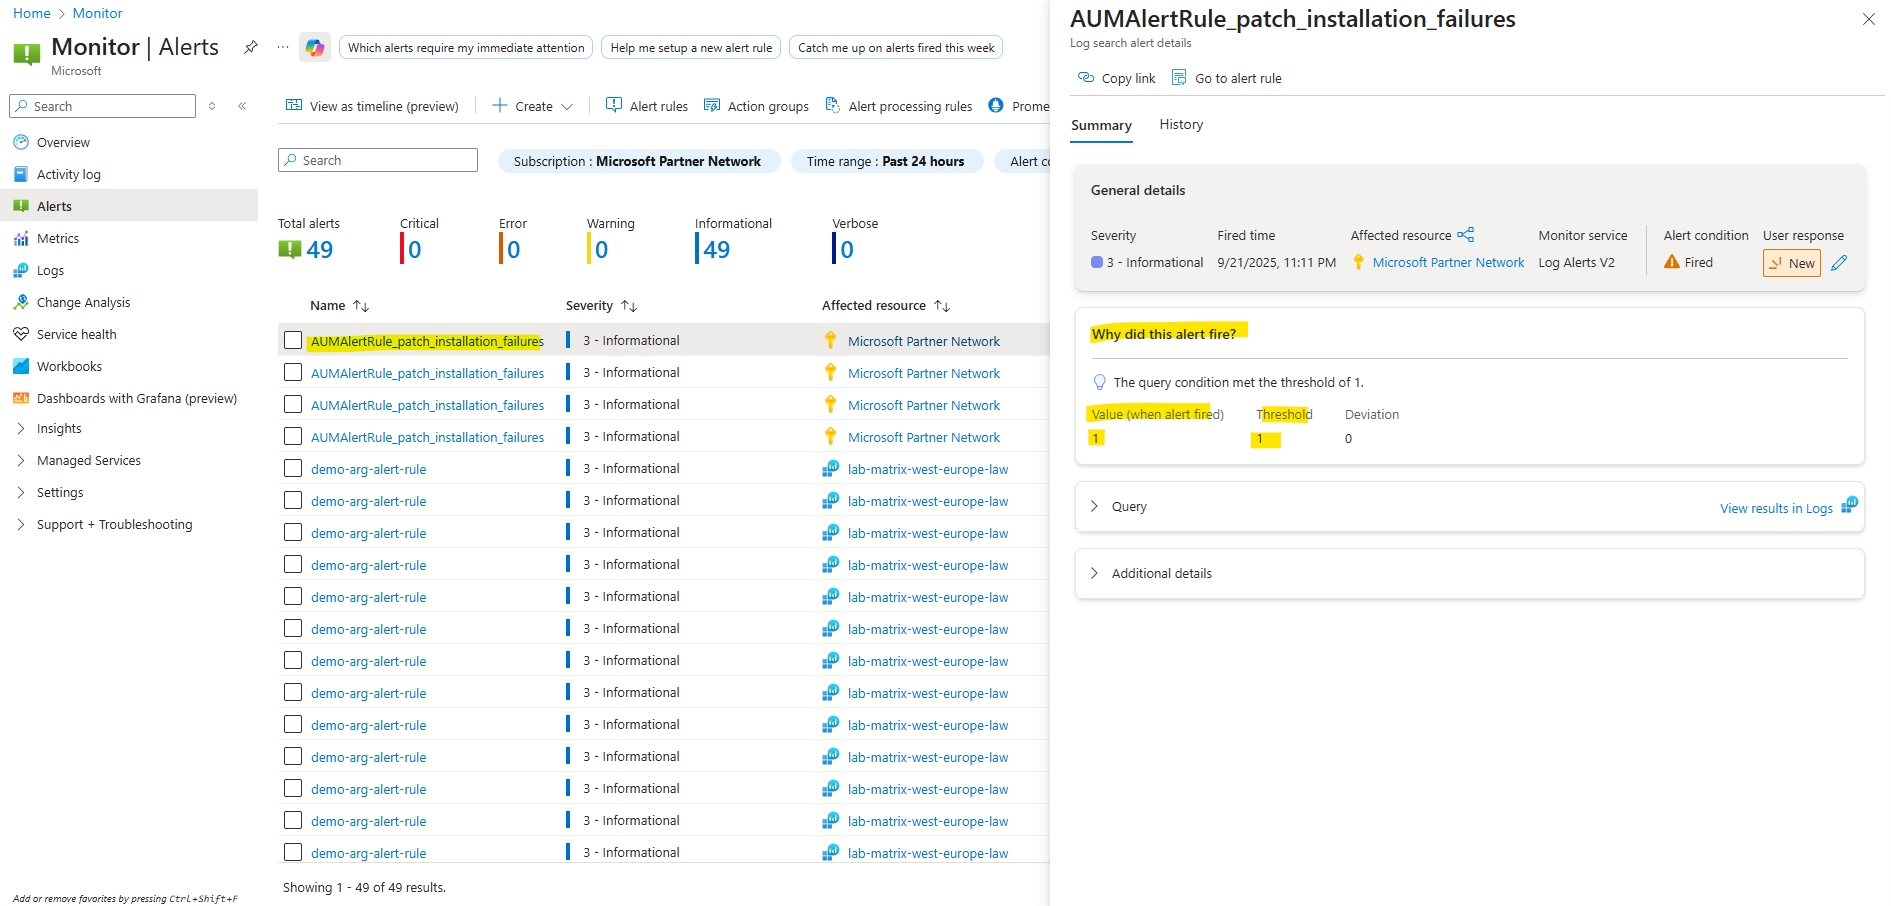This screenshot has height=906, width=1891.
Task: Click Total alerts count 49
Action: (x=320, y=249)
